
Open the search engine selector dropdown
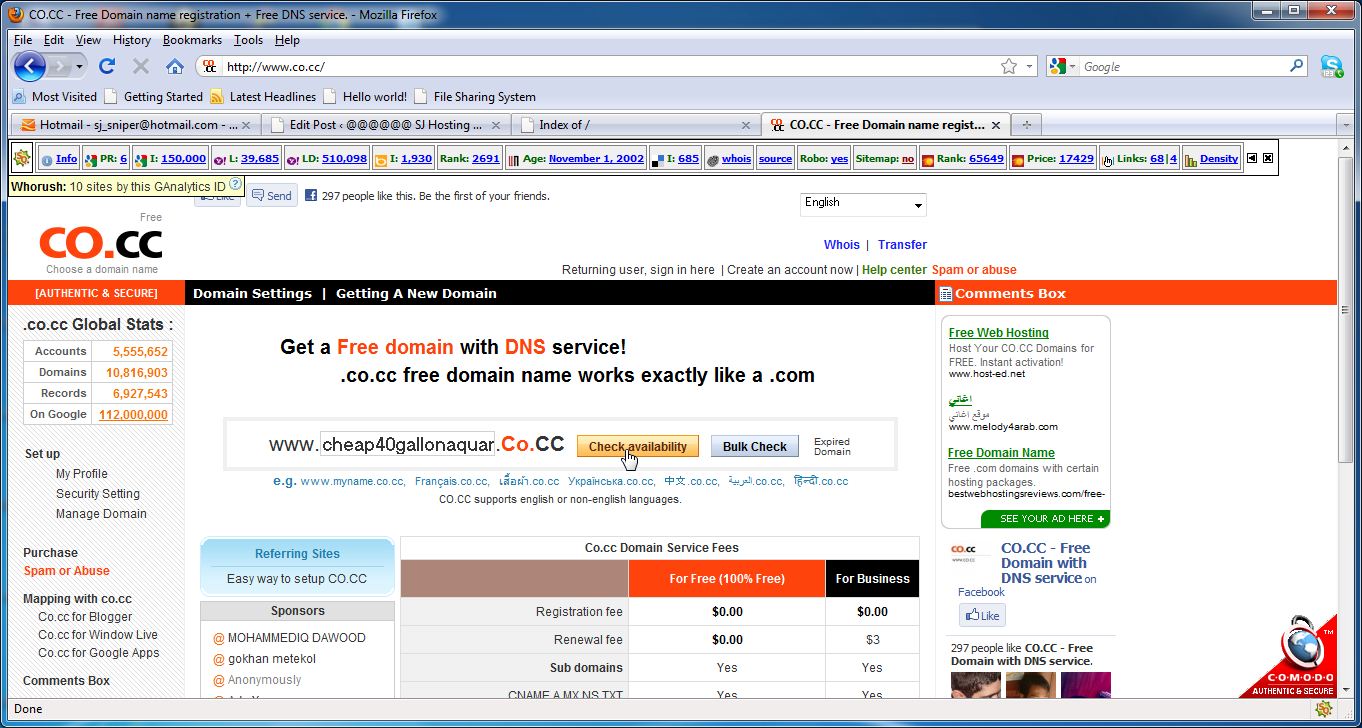1073,66
